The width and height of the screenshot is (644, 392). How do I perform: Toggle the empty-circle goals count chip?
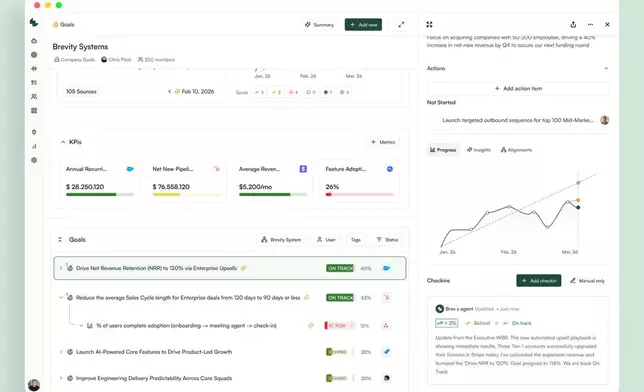pyautogui.click(x=310, y=92)
